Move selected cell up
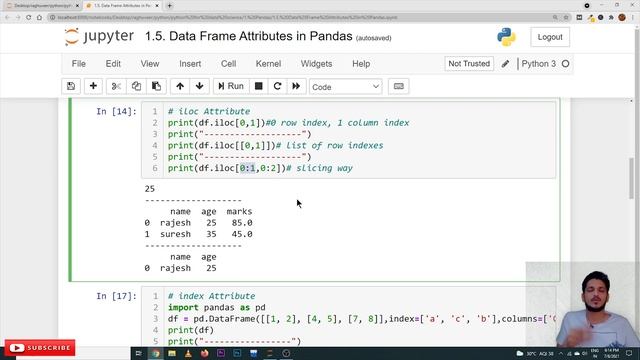The width and height of the screenshot is (640, 360). point(180,86)
